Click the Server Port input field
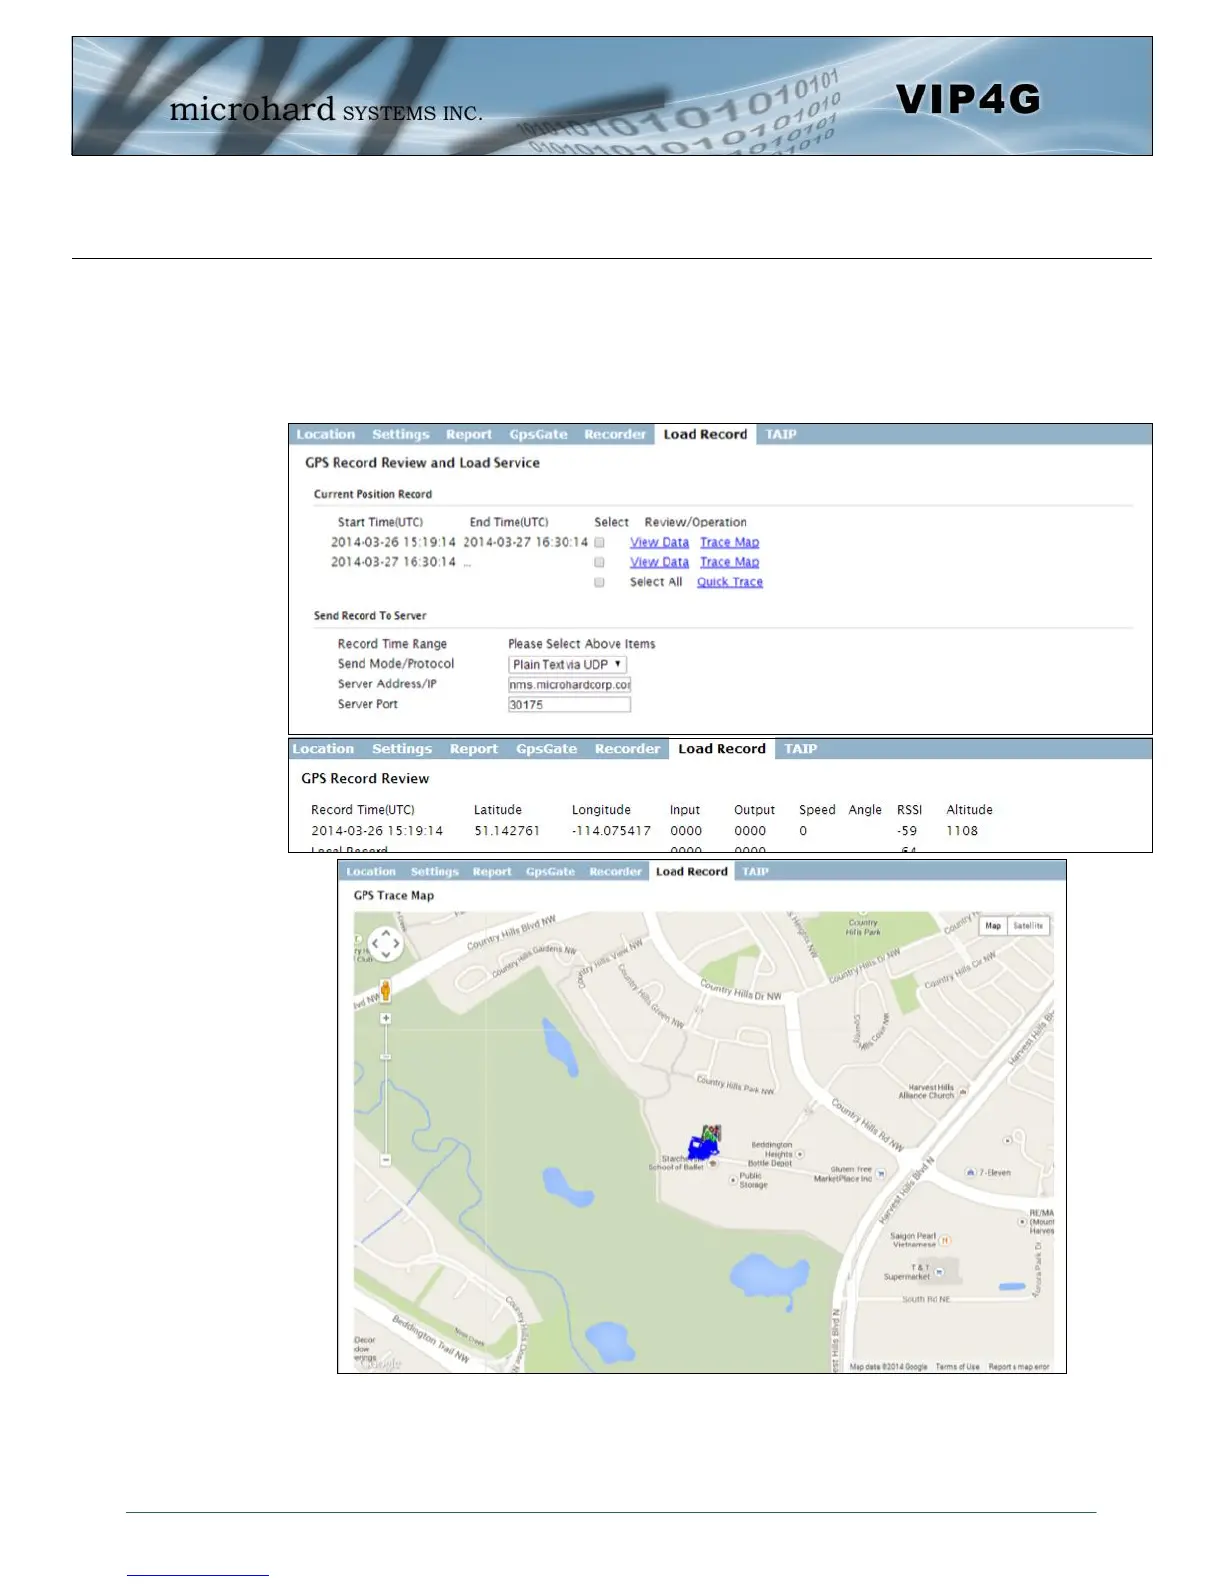Screen dimensions: 1224x1584 coord(569,705)
